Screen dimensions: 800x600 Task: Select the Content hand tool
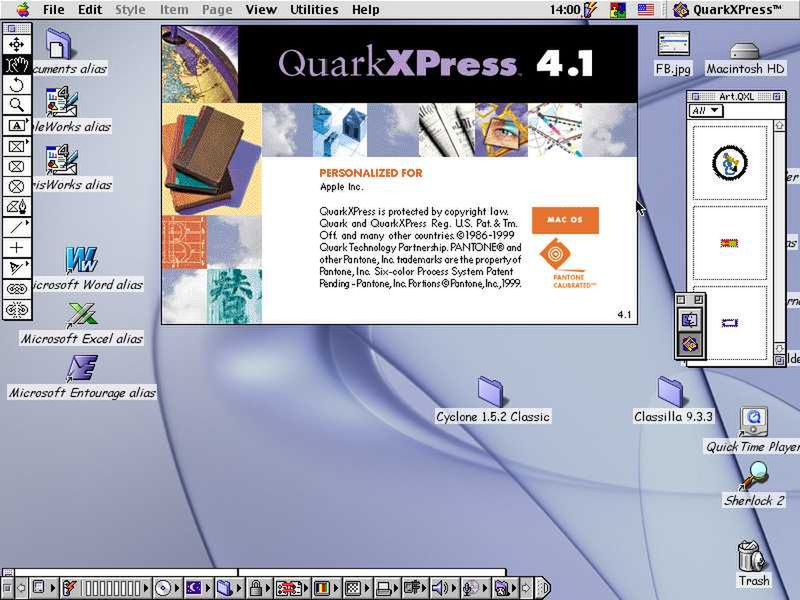click(16, 65)
